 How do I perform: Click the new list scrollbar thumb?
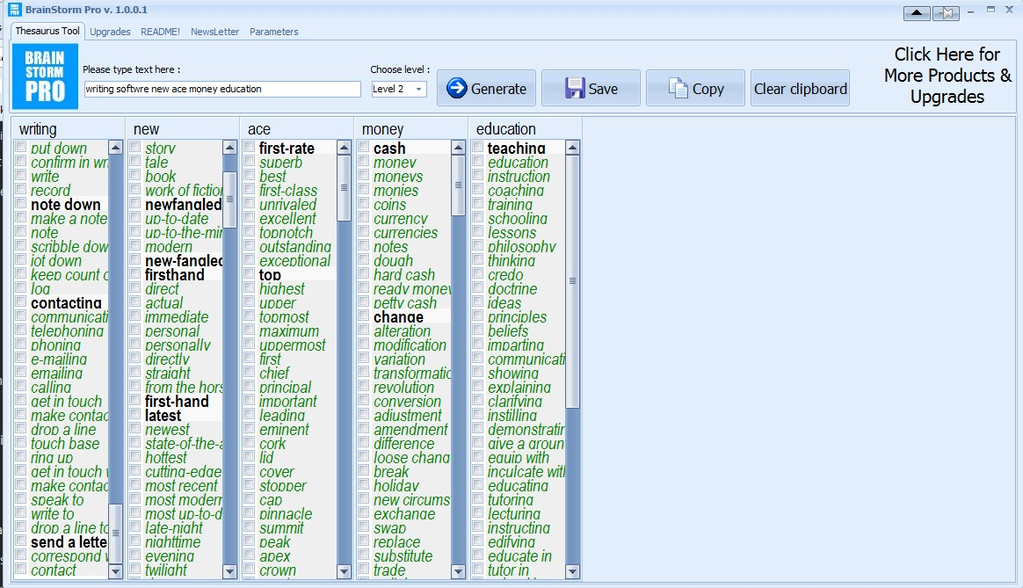(x=230, y=198)
